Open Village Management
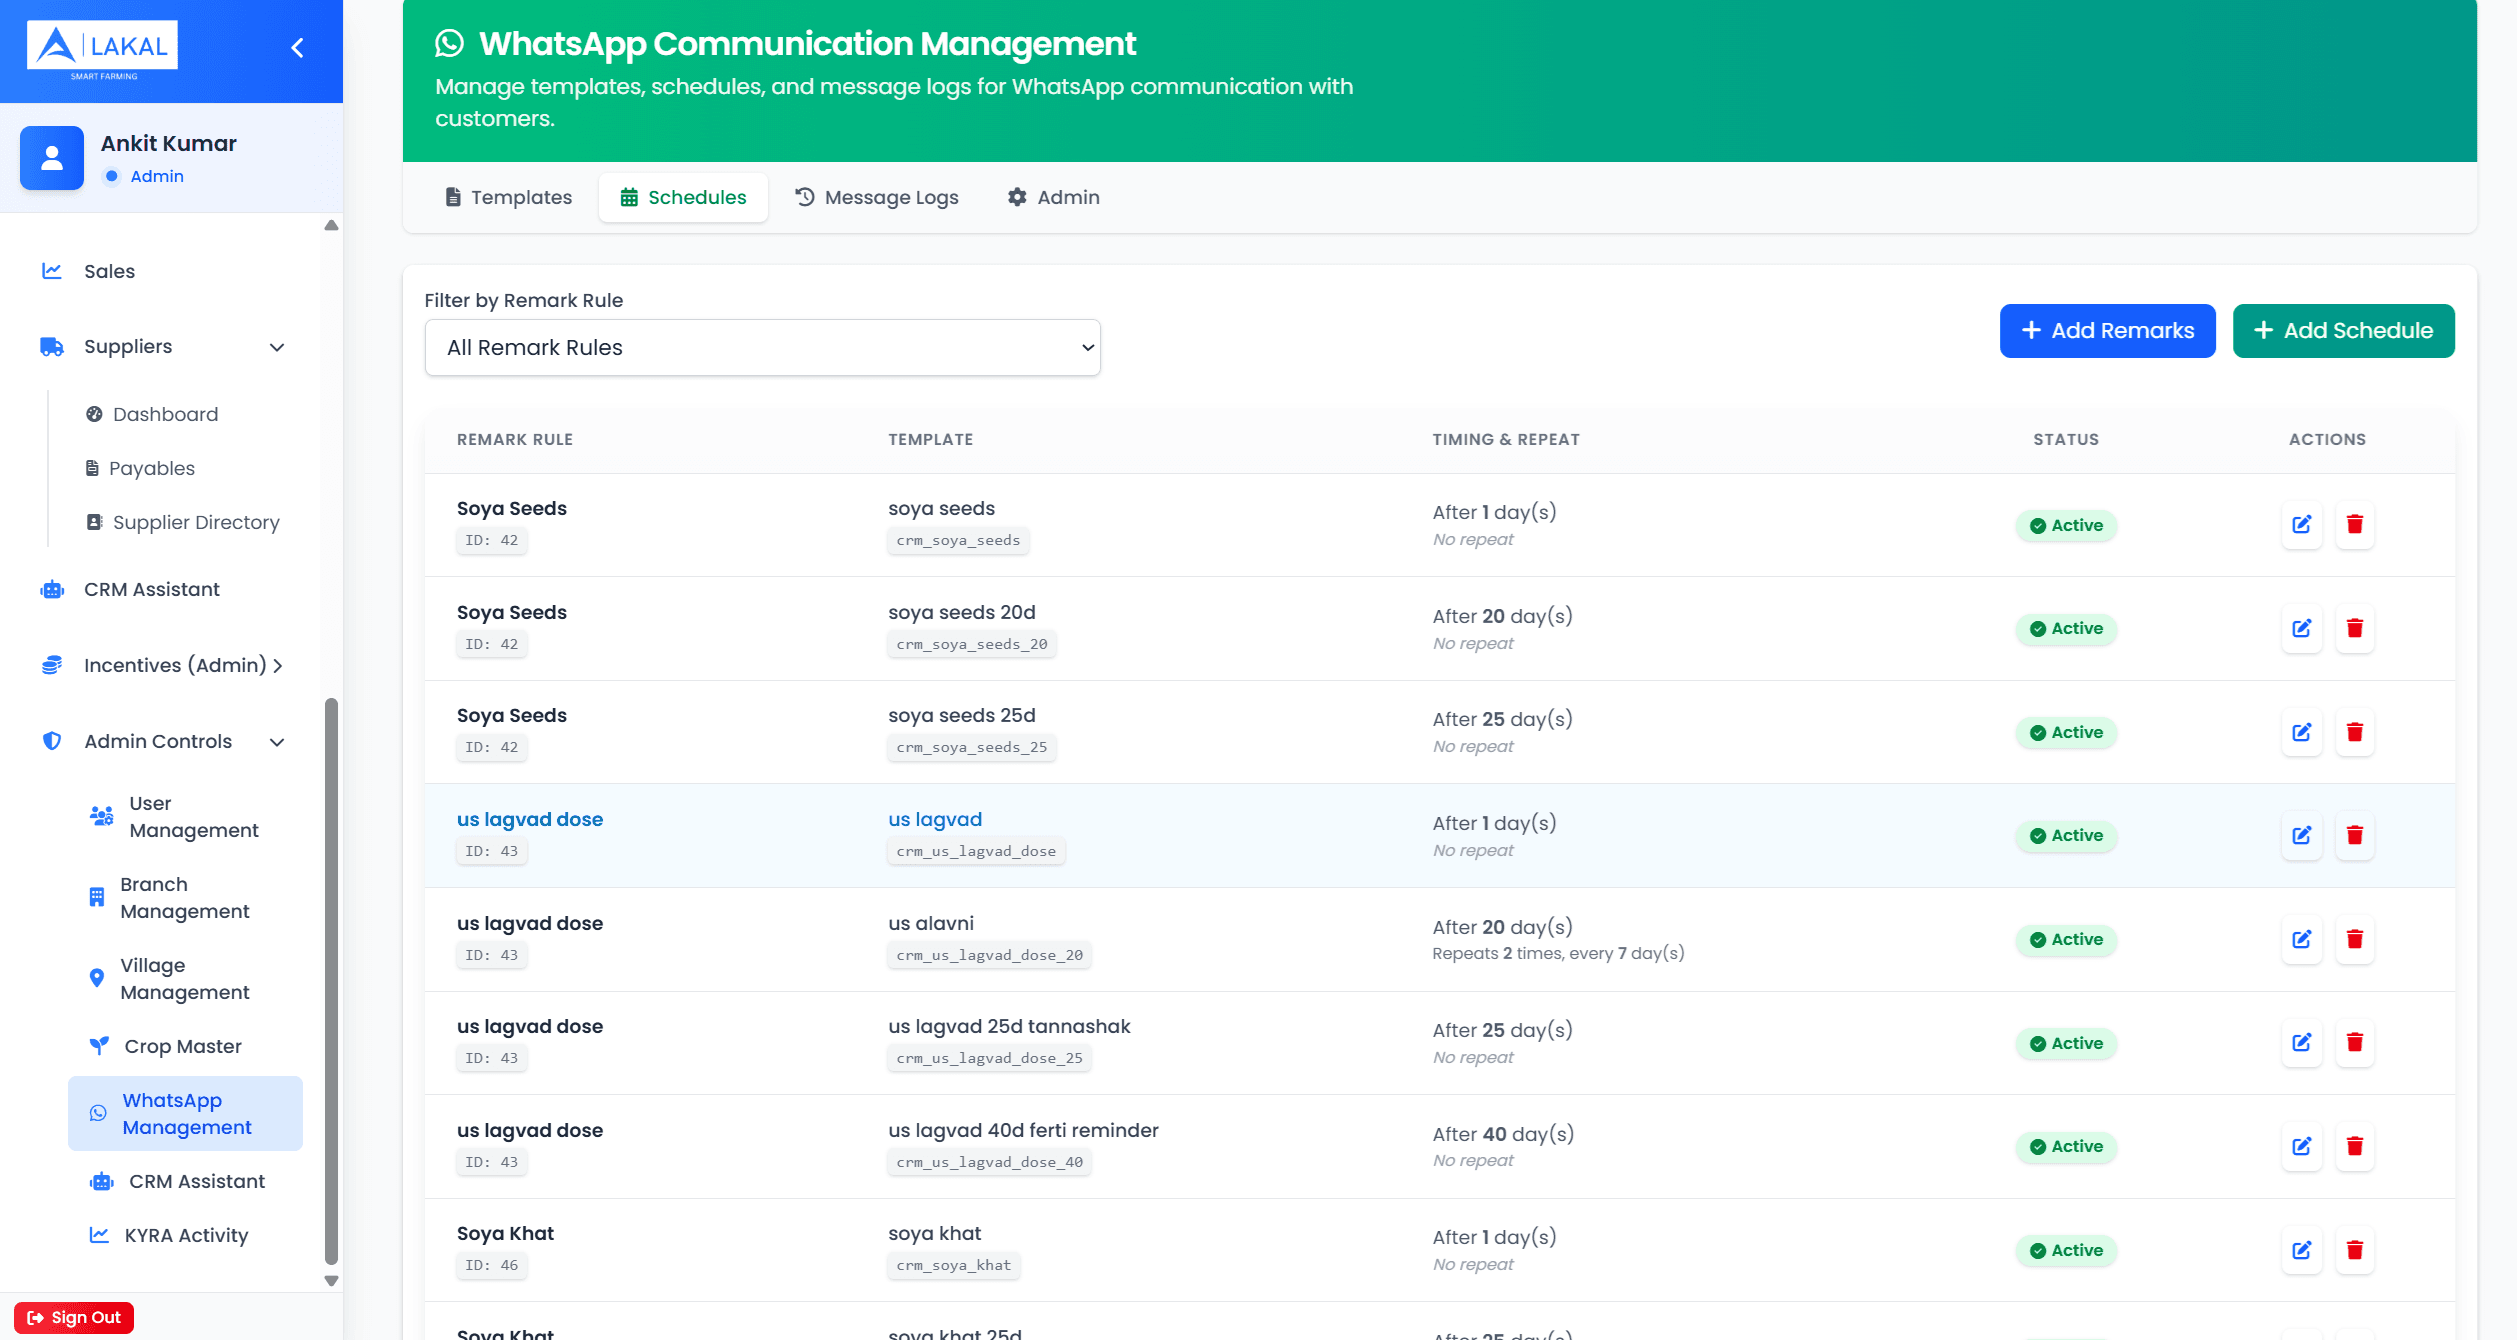This screenshot has height=1340, width=2517. coord(185,979)
